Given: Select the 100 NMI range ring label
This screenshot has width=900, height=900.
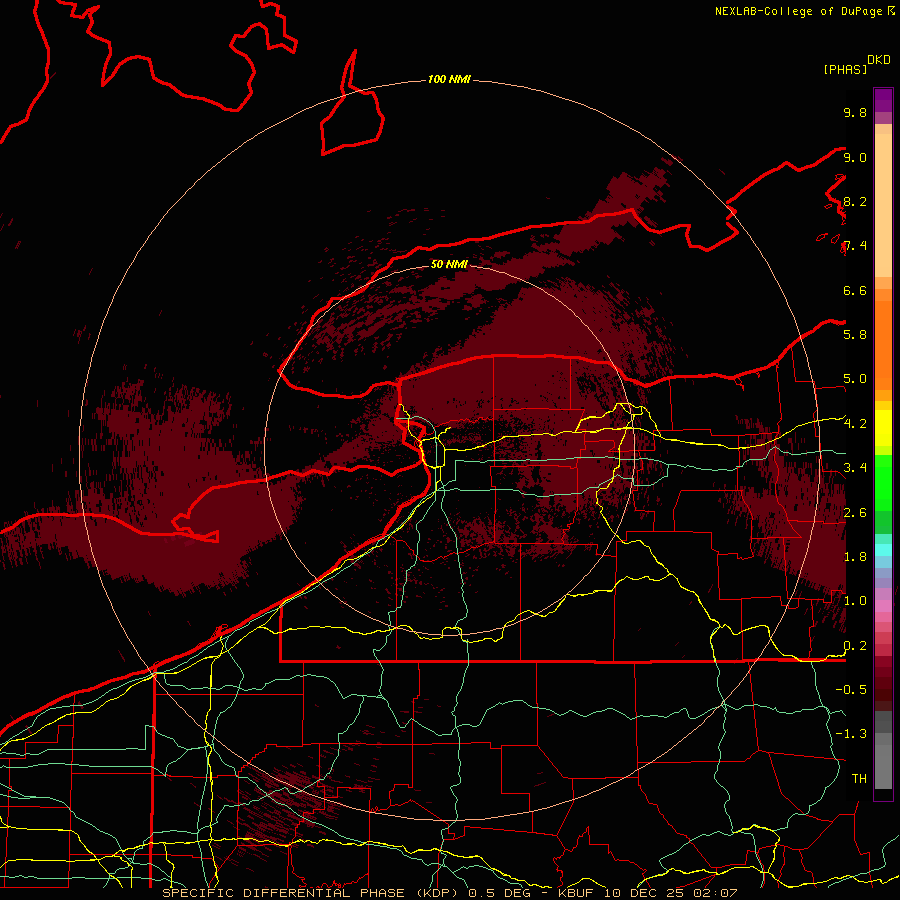Looking at the screenshot, I should (449, 79).
